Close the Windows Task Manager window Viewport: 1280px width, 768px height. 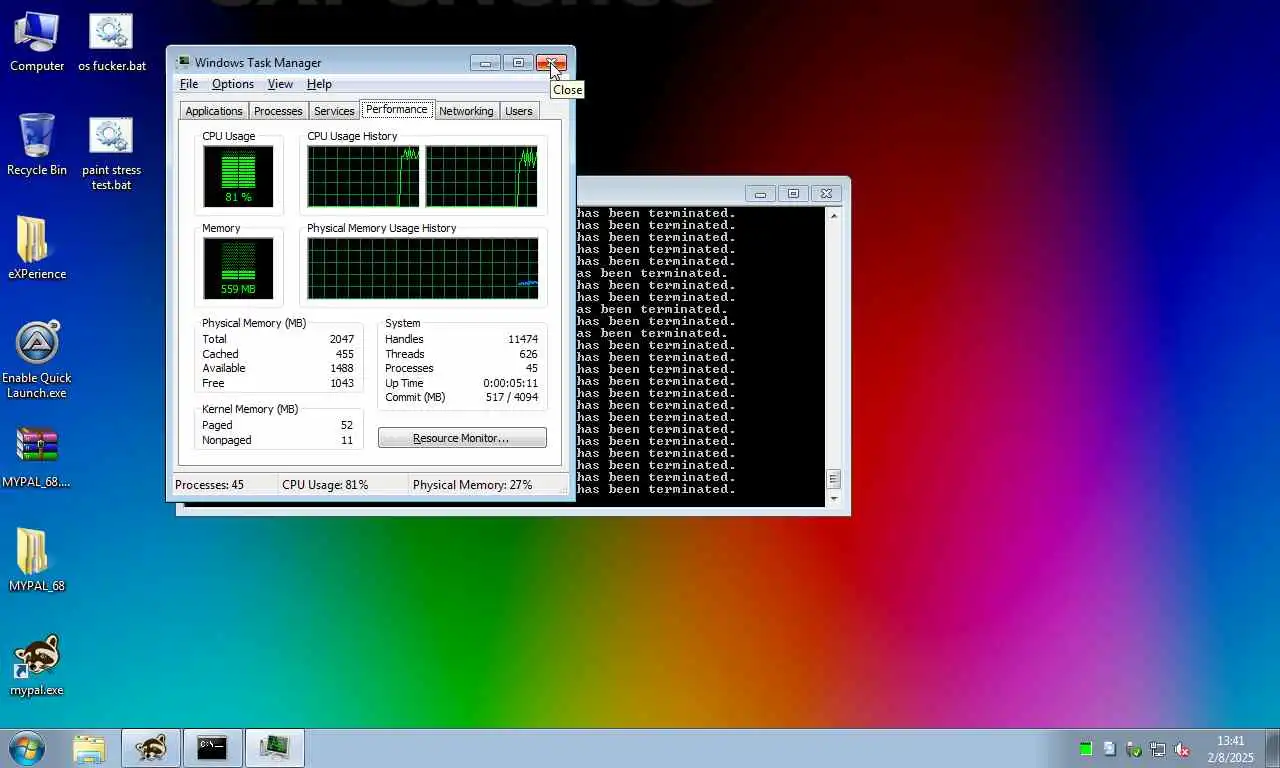[551, 63]
